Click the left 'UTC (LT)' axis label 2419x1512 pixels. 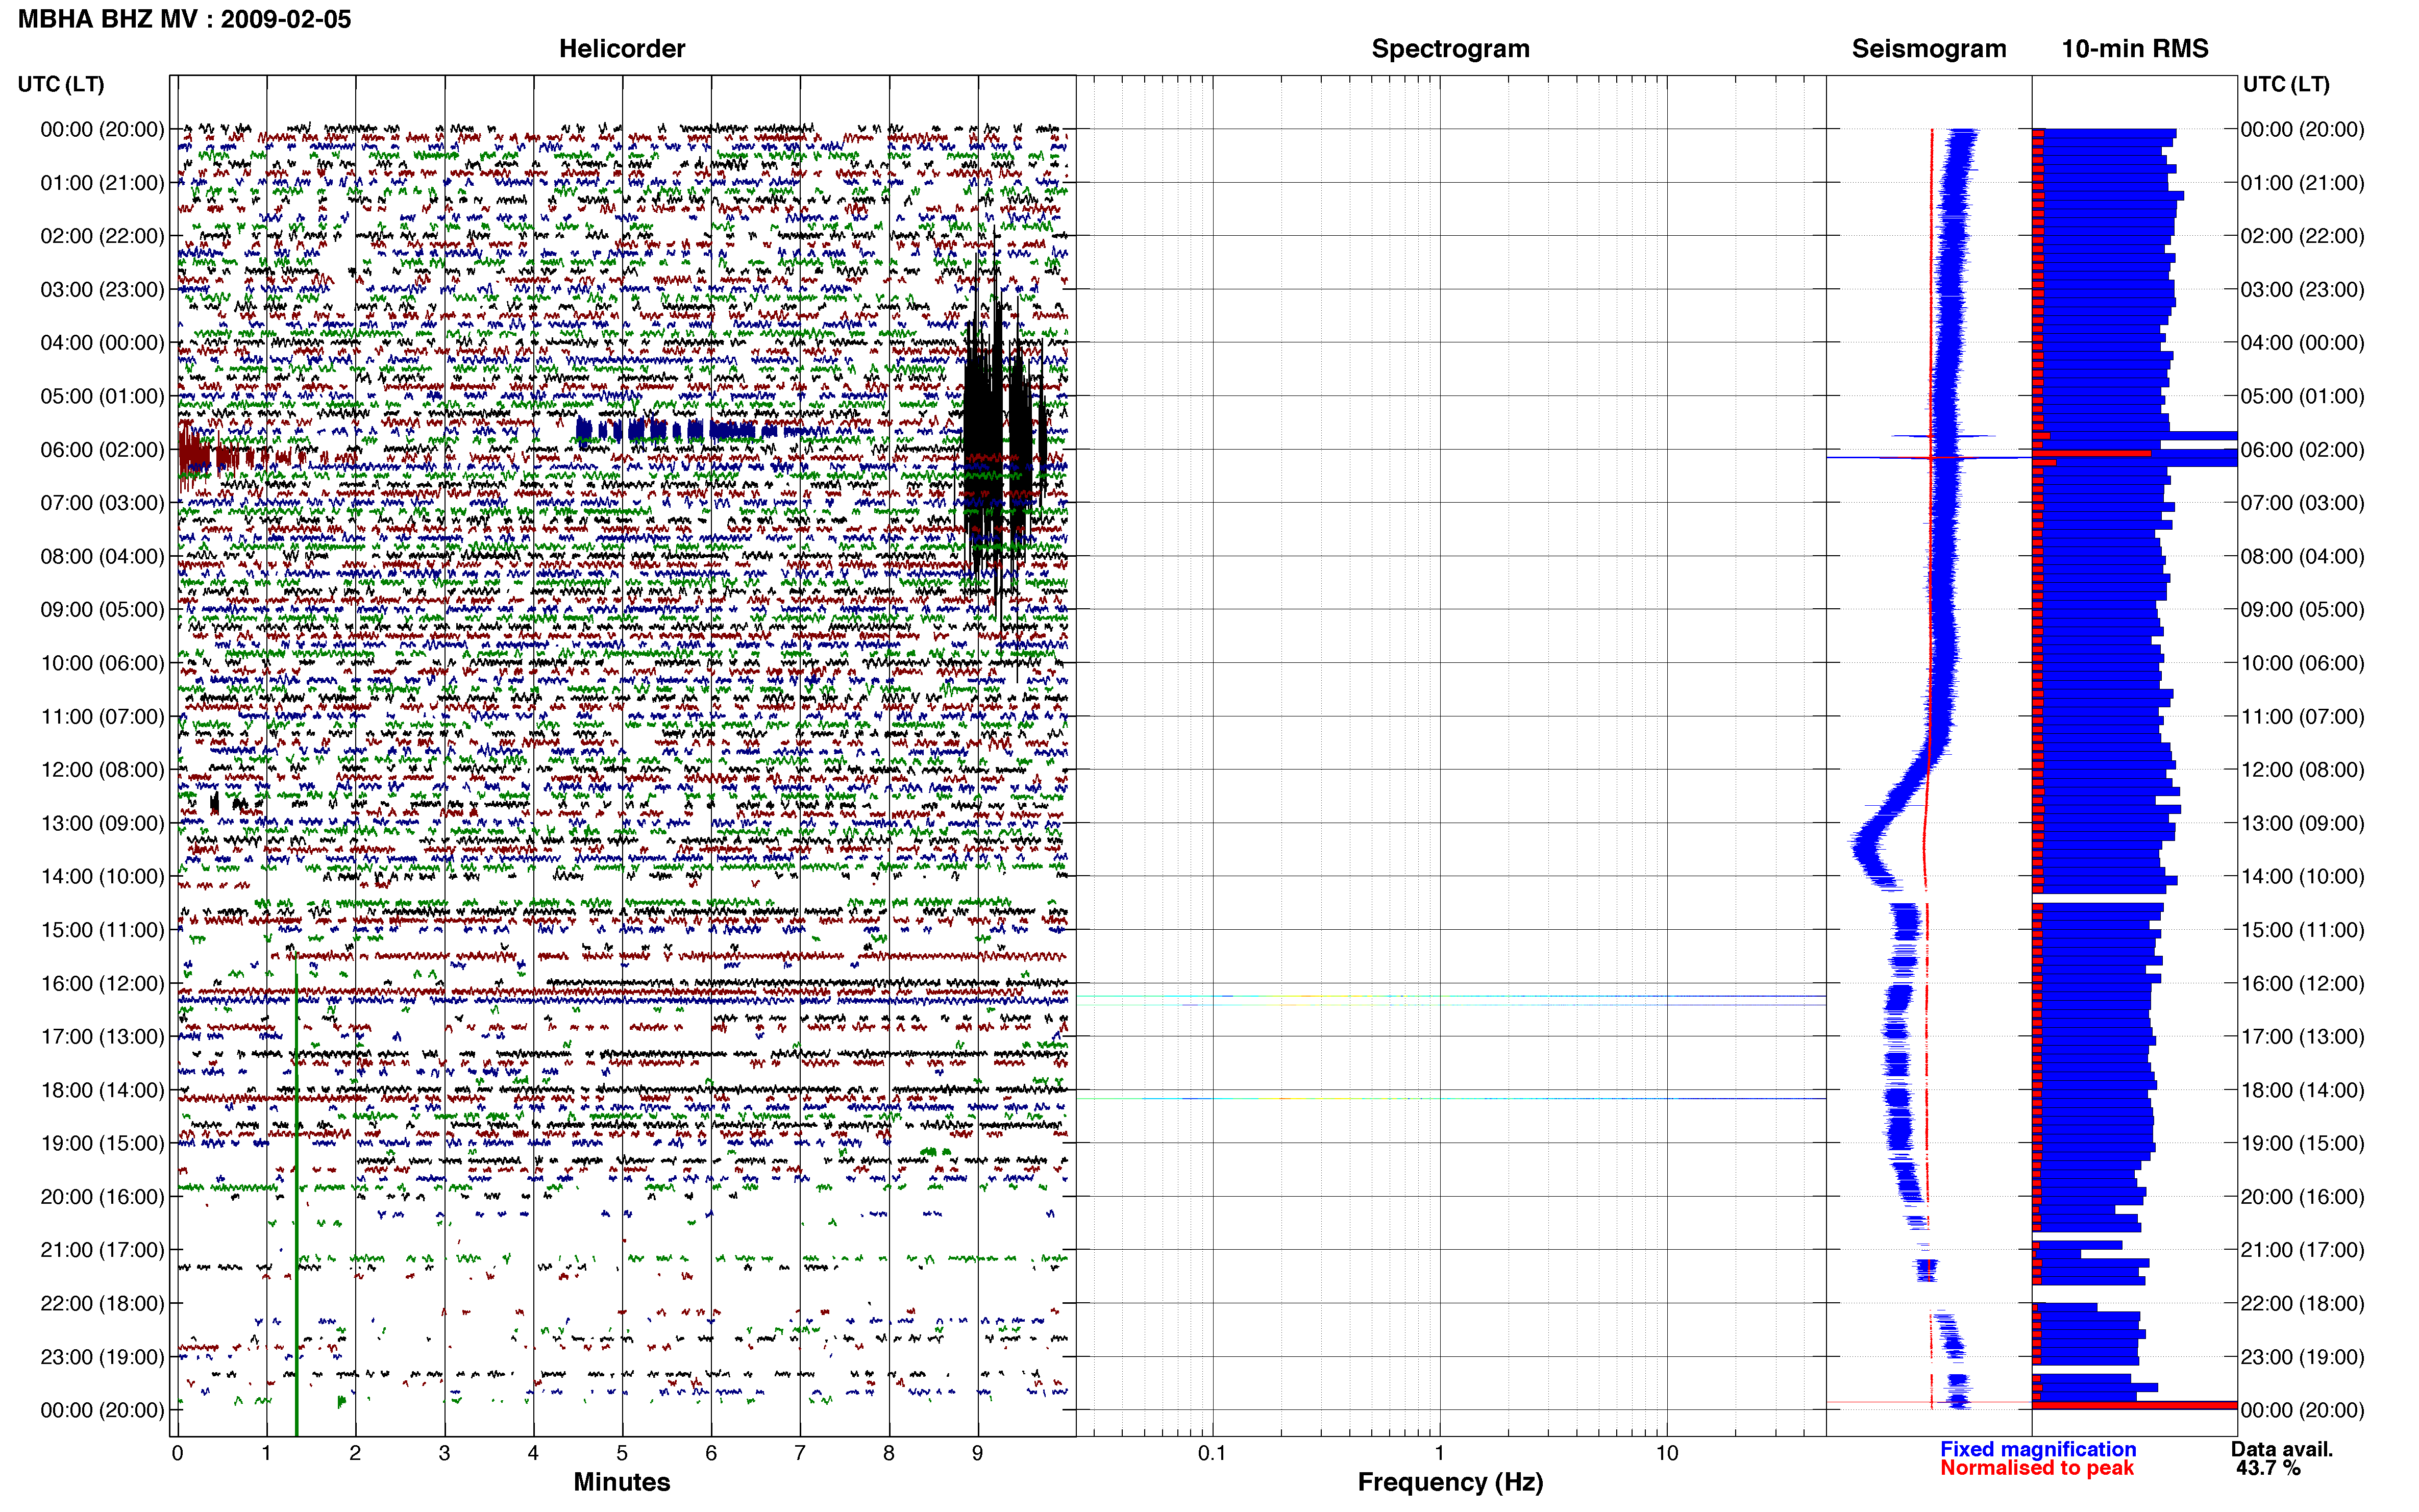[61, 84]
